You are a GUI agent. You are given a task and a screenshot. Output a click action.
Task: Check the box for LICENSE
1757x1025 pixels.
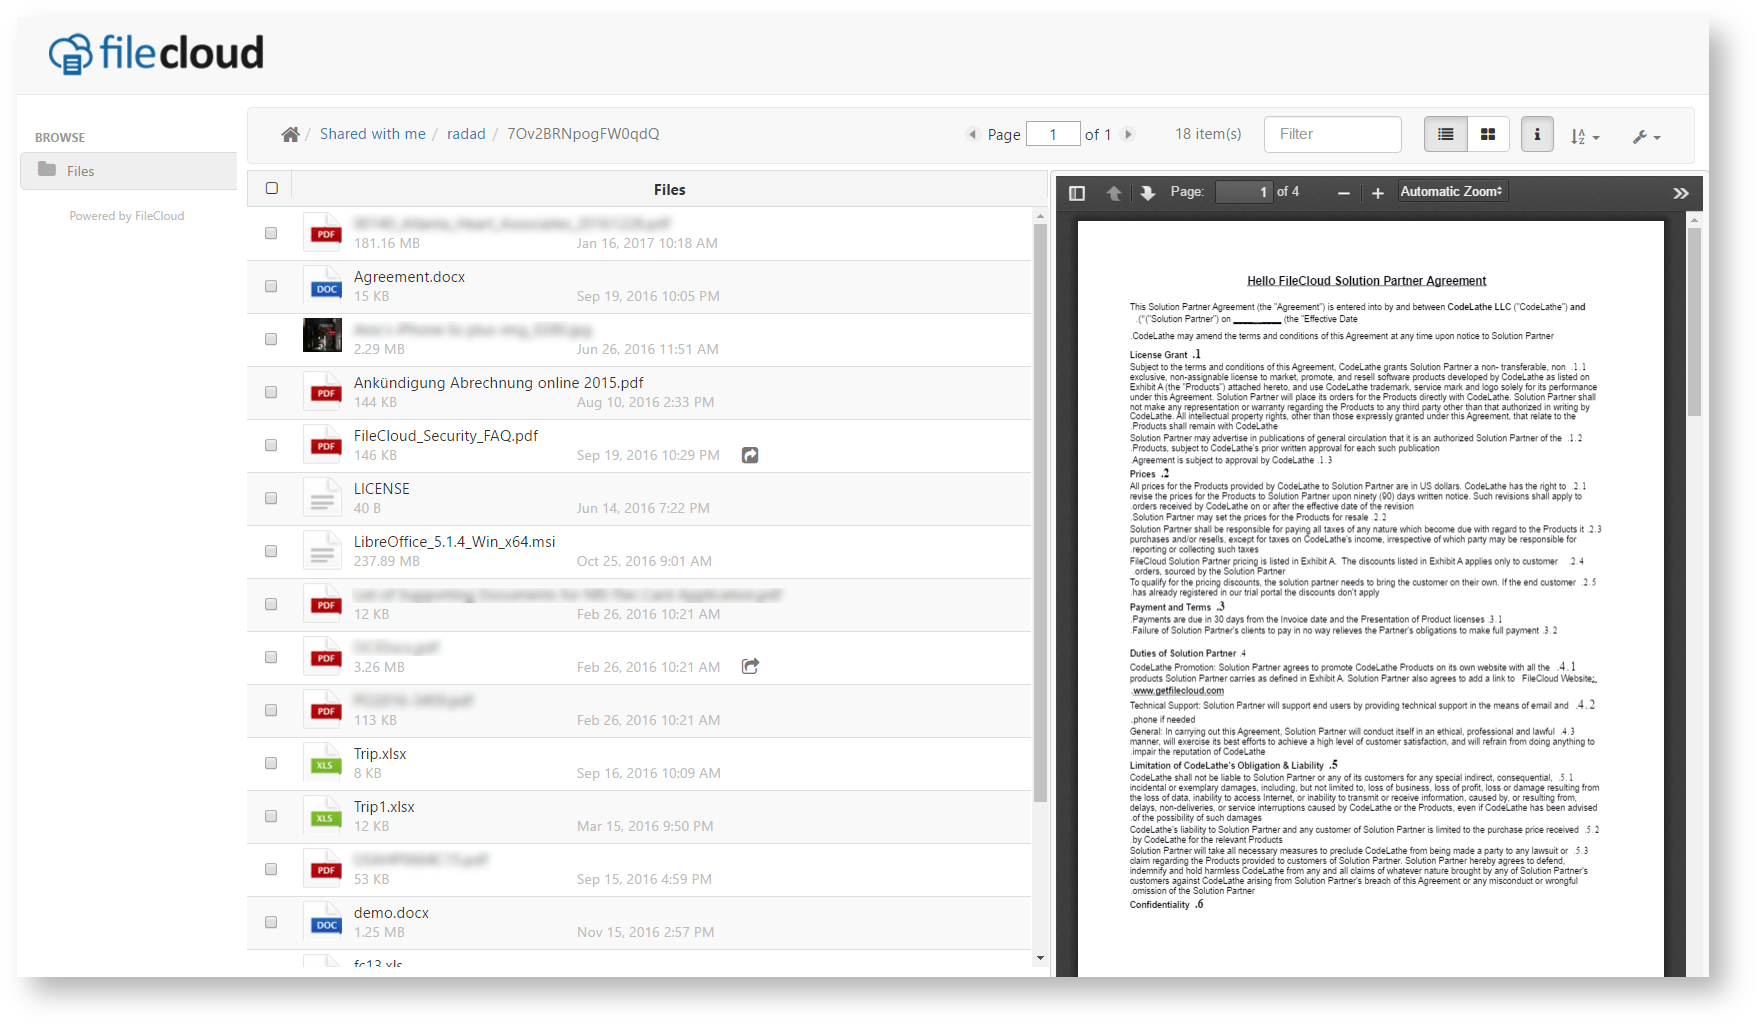(x=271, y=498)
